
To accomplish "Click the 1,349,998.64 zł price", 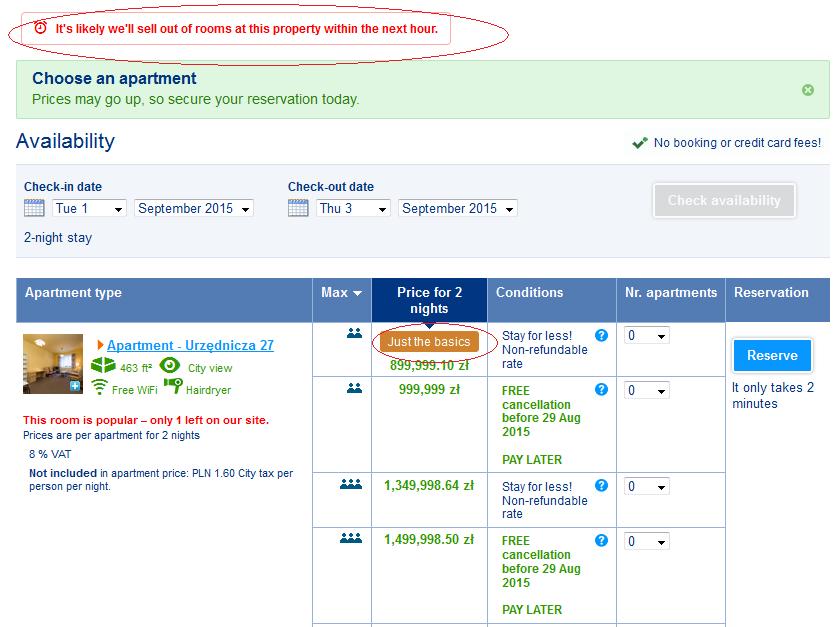I will pos(429,486).
